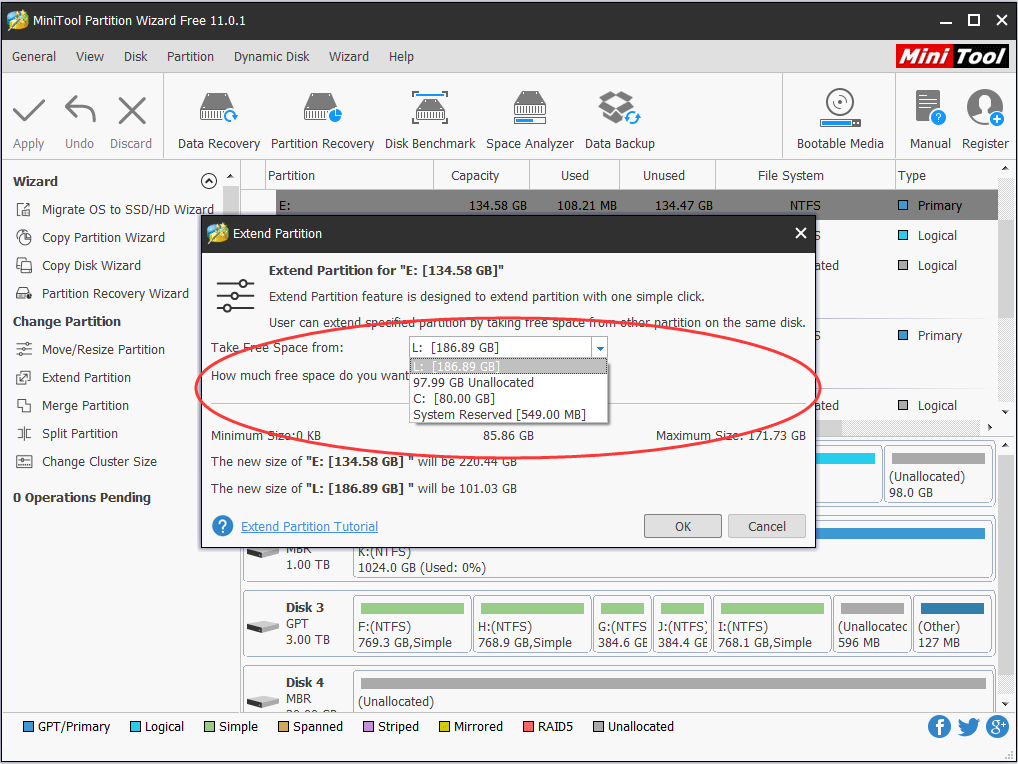Click the Undo arrow icon
This screenshot has height=764, width=1018.
pos(80,110)
